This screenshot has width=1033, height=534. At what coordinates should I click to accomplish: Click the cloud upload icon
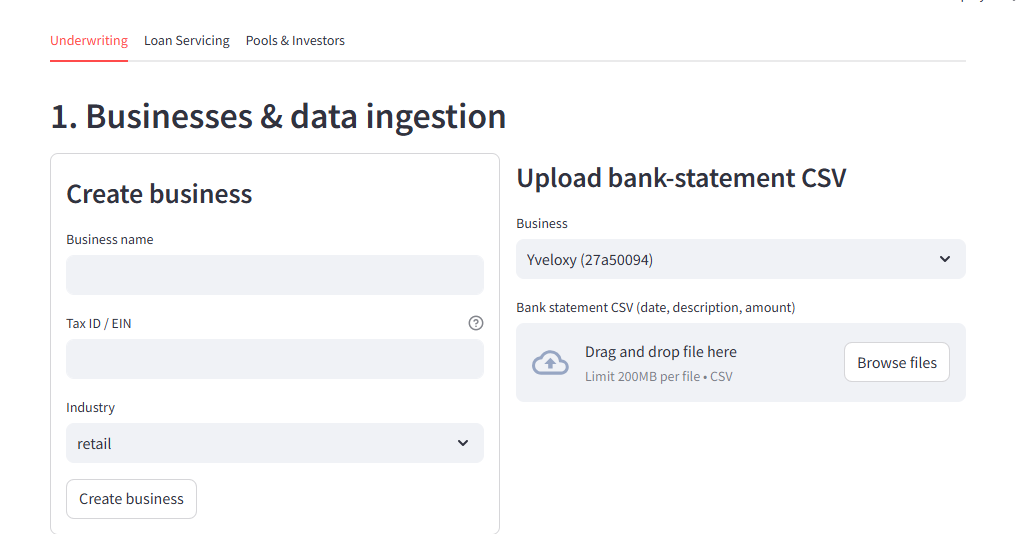tap(550, 363)
